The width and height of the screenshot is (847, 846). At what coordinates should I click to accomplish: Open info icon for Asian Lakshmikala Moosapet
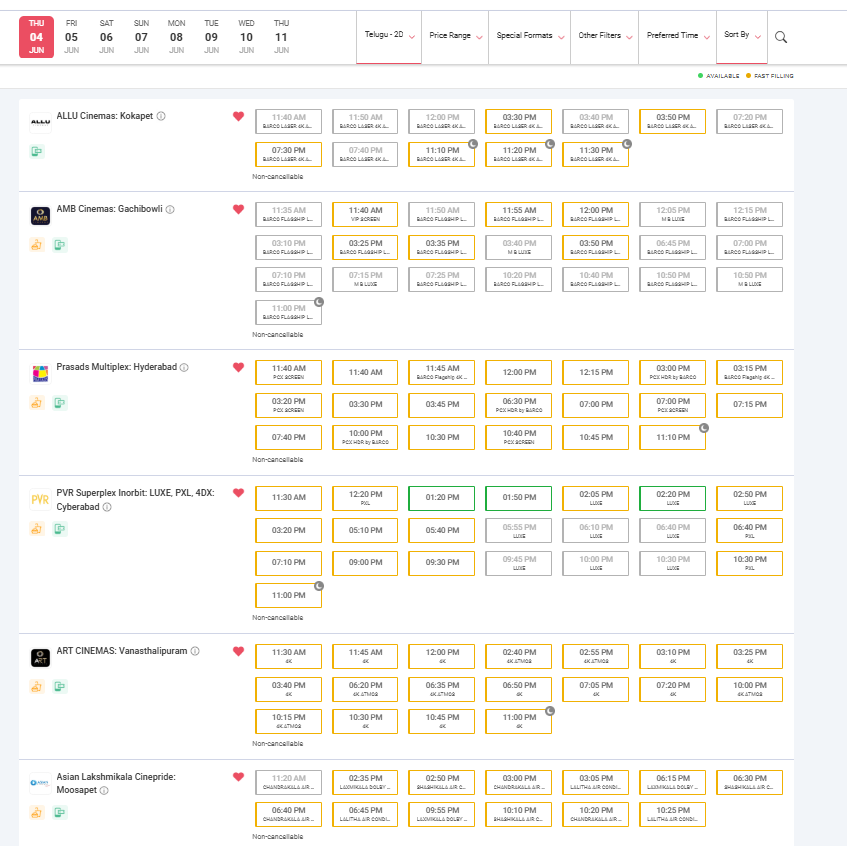click(104, 790)
